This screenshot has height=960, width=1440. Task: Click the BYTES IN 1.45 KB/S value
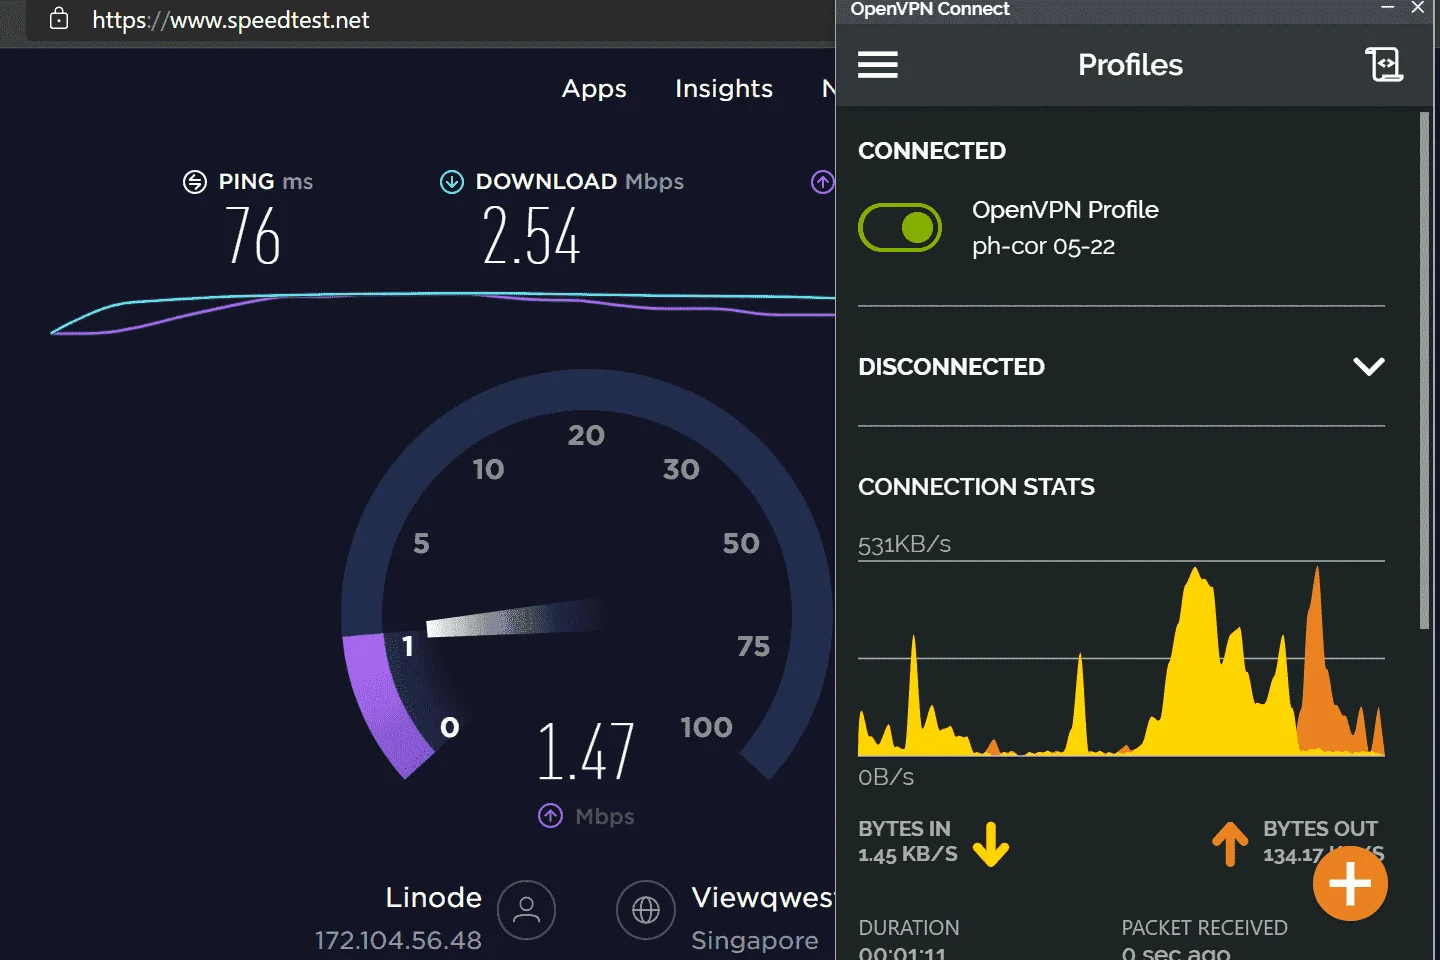click(x=908, y=855)
